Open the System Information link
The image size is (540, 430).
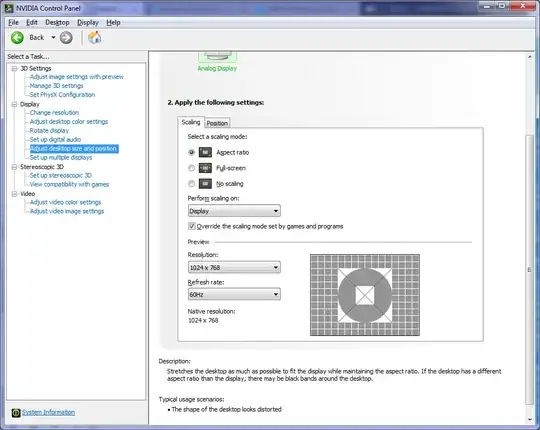(x=49, y=412)
